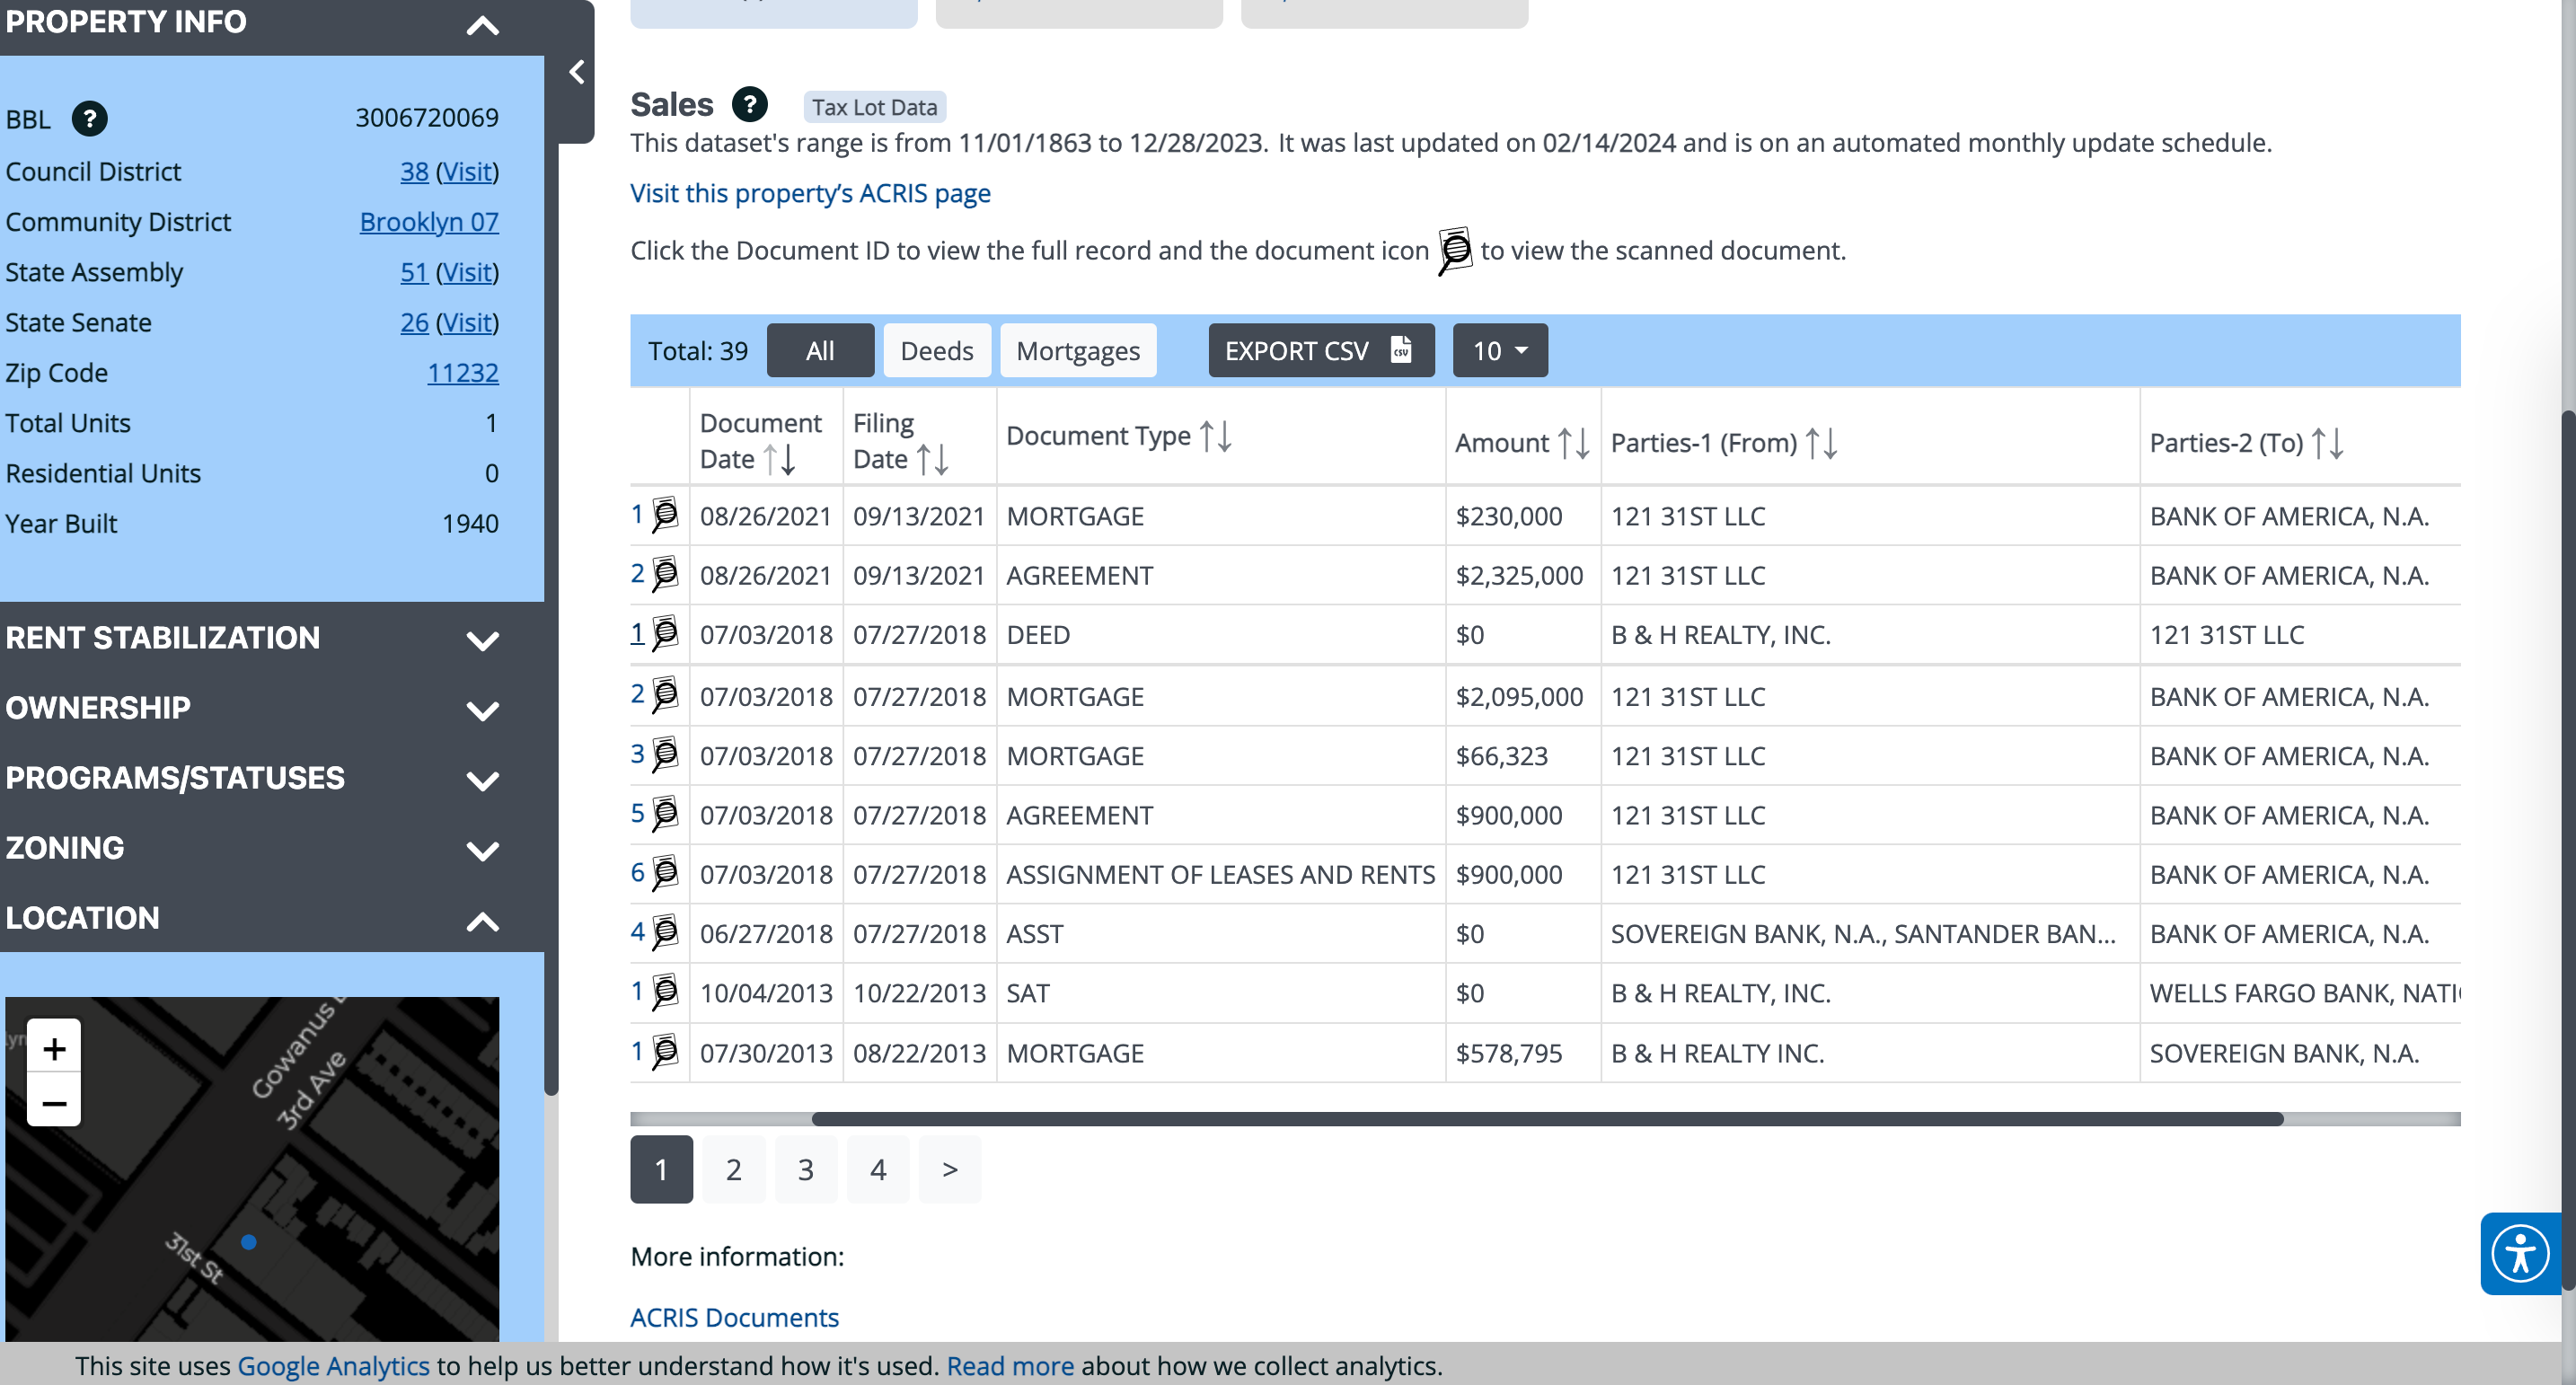This screenshot has height=1385, width=2576.
Task: Click the Export CSV button
Action: (x=1320, y=351)
